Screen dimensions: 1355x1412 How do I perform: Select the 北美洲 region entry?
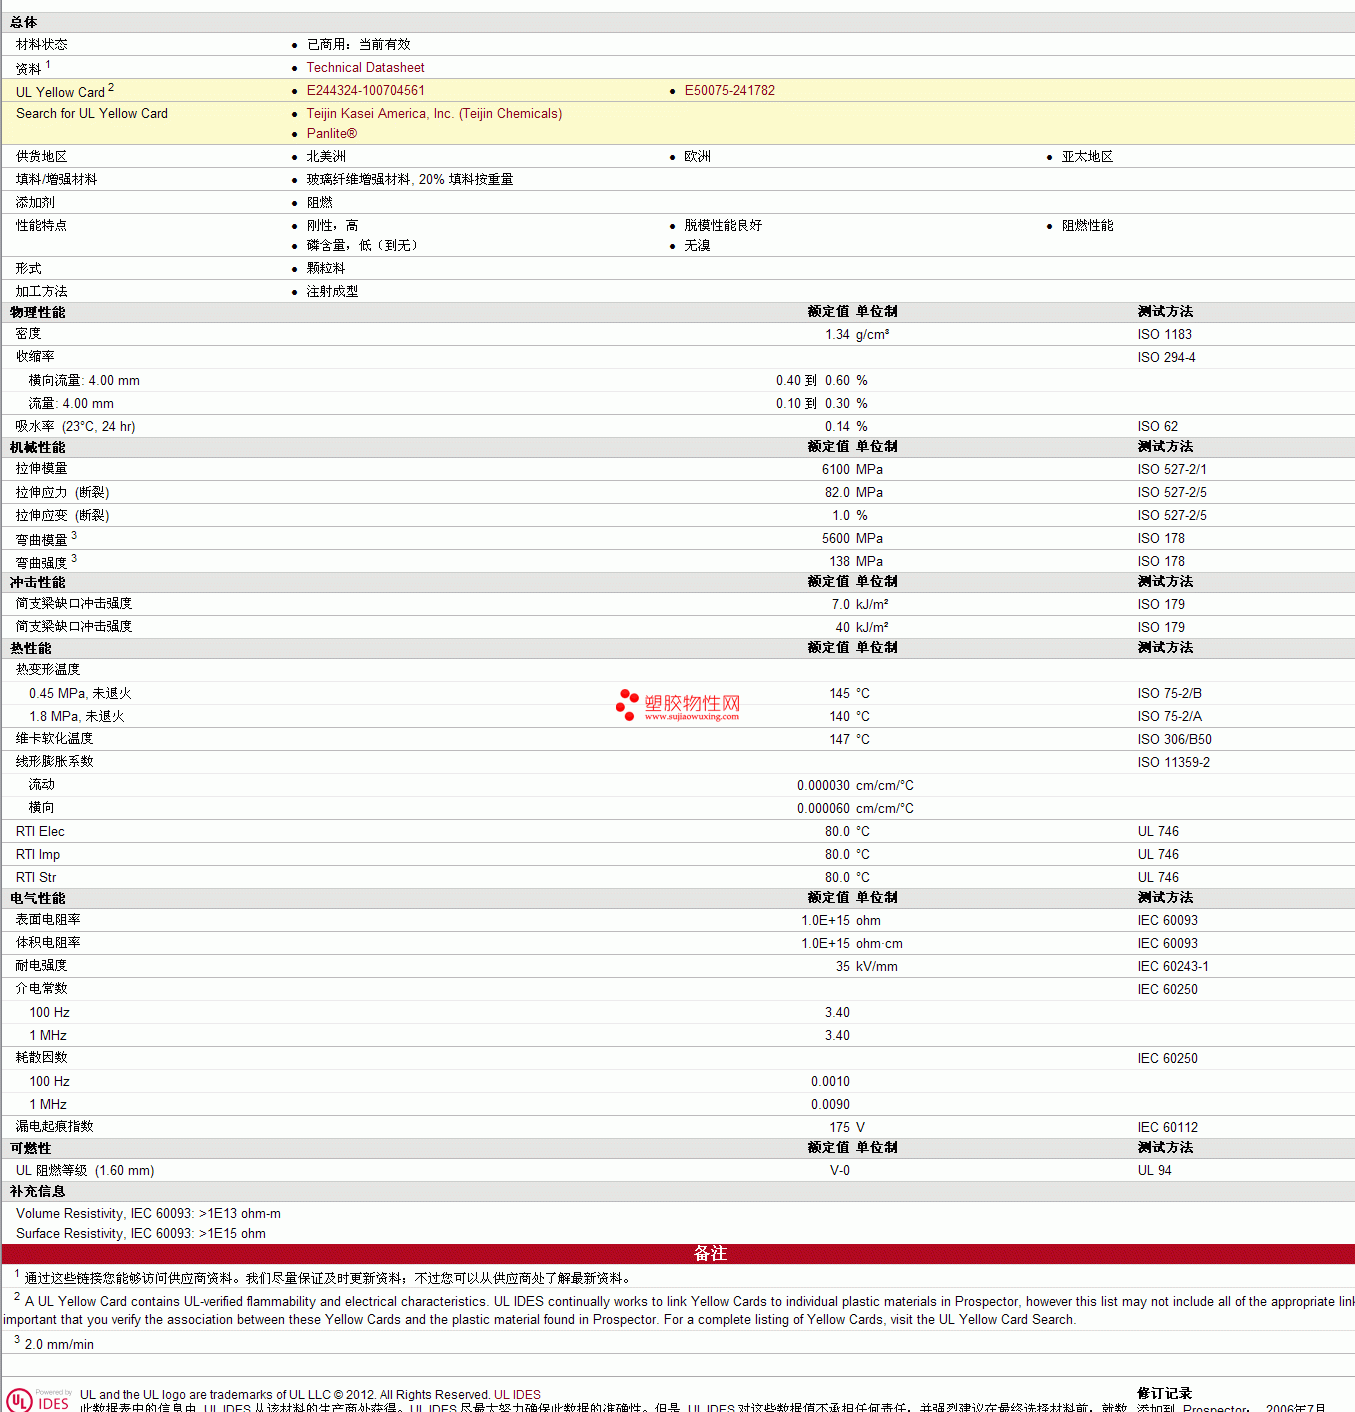tap(326, 156)
